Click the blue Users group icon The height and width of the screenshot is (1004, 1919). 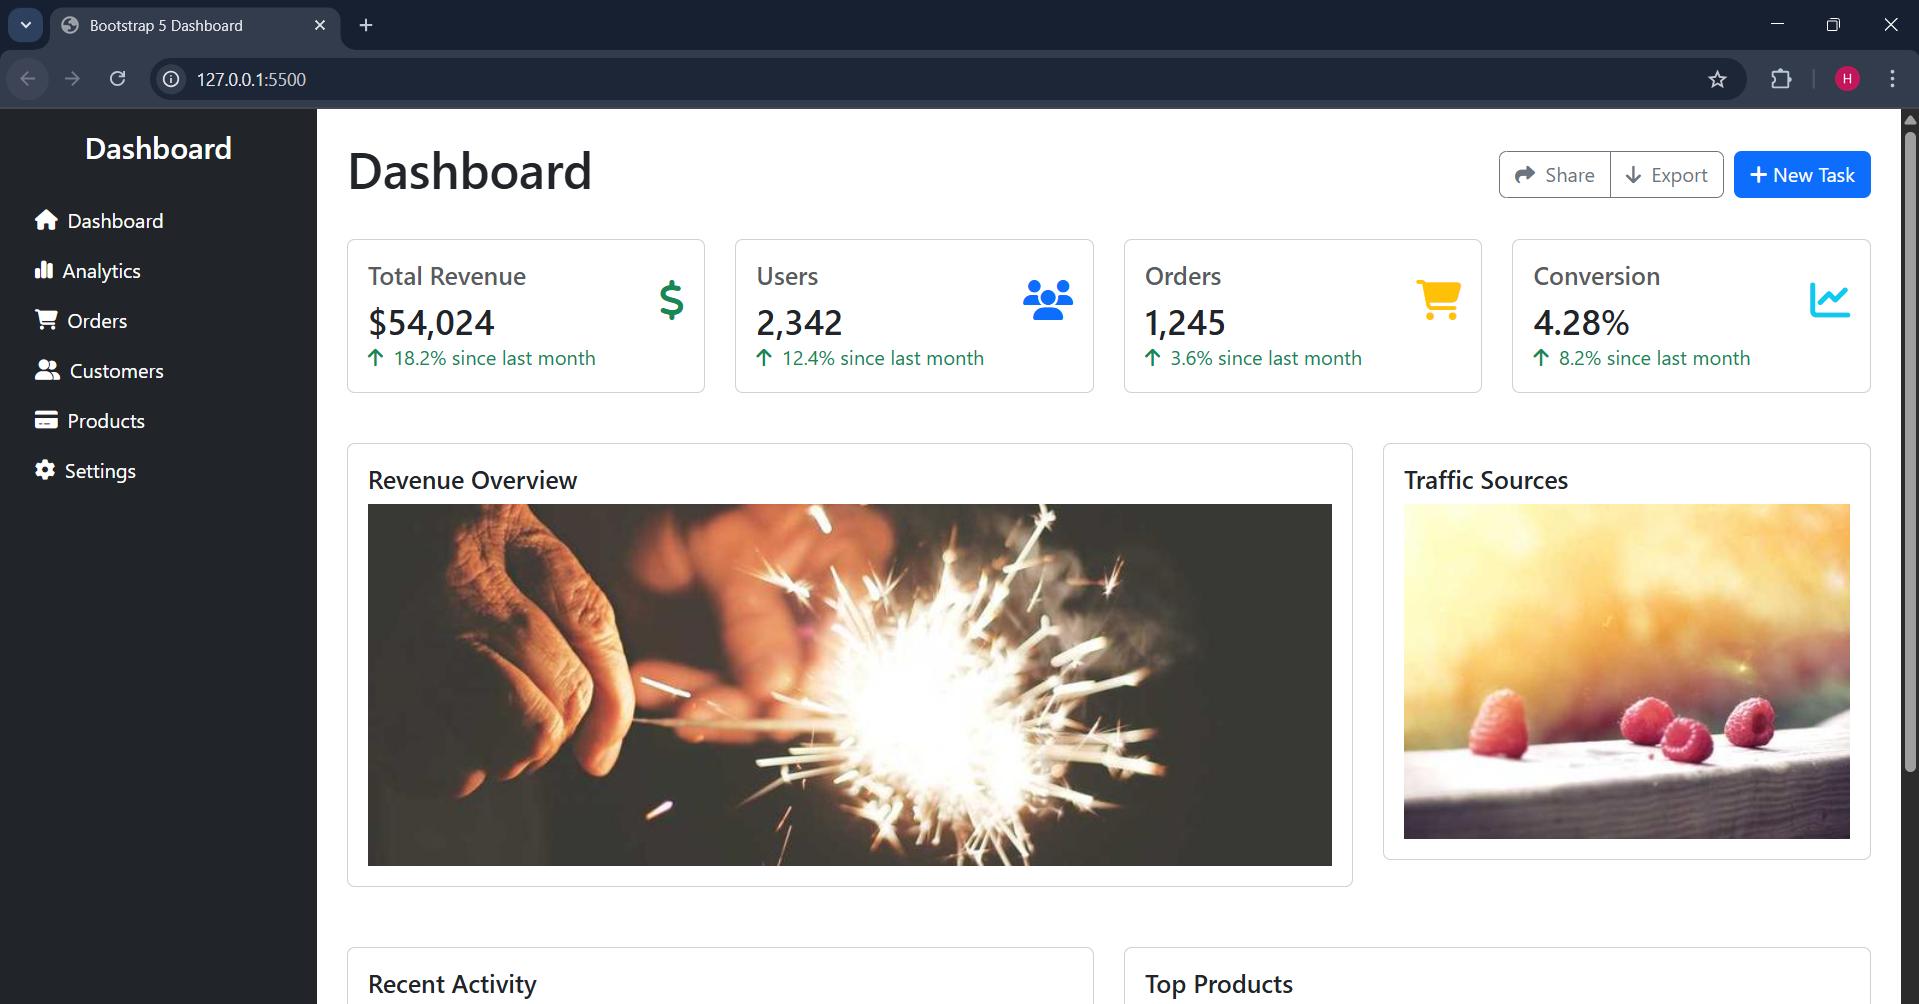(1047, 300)
